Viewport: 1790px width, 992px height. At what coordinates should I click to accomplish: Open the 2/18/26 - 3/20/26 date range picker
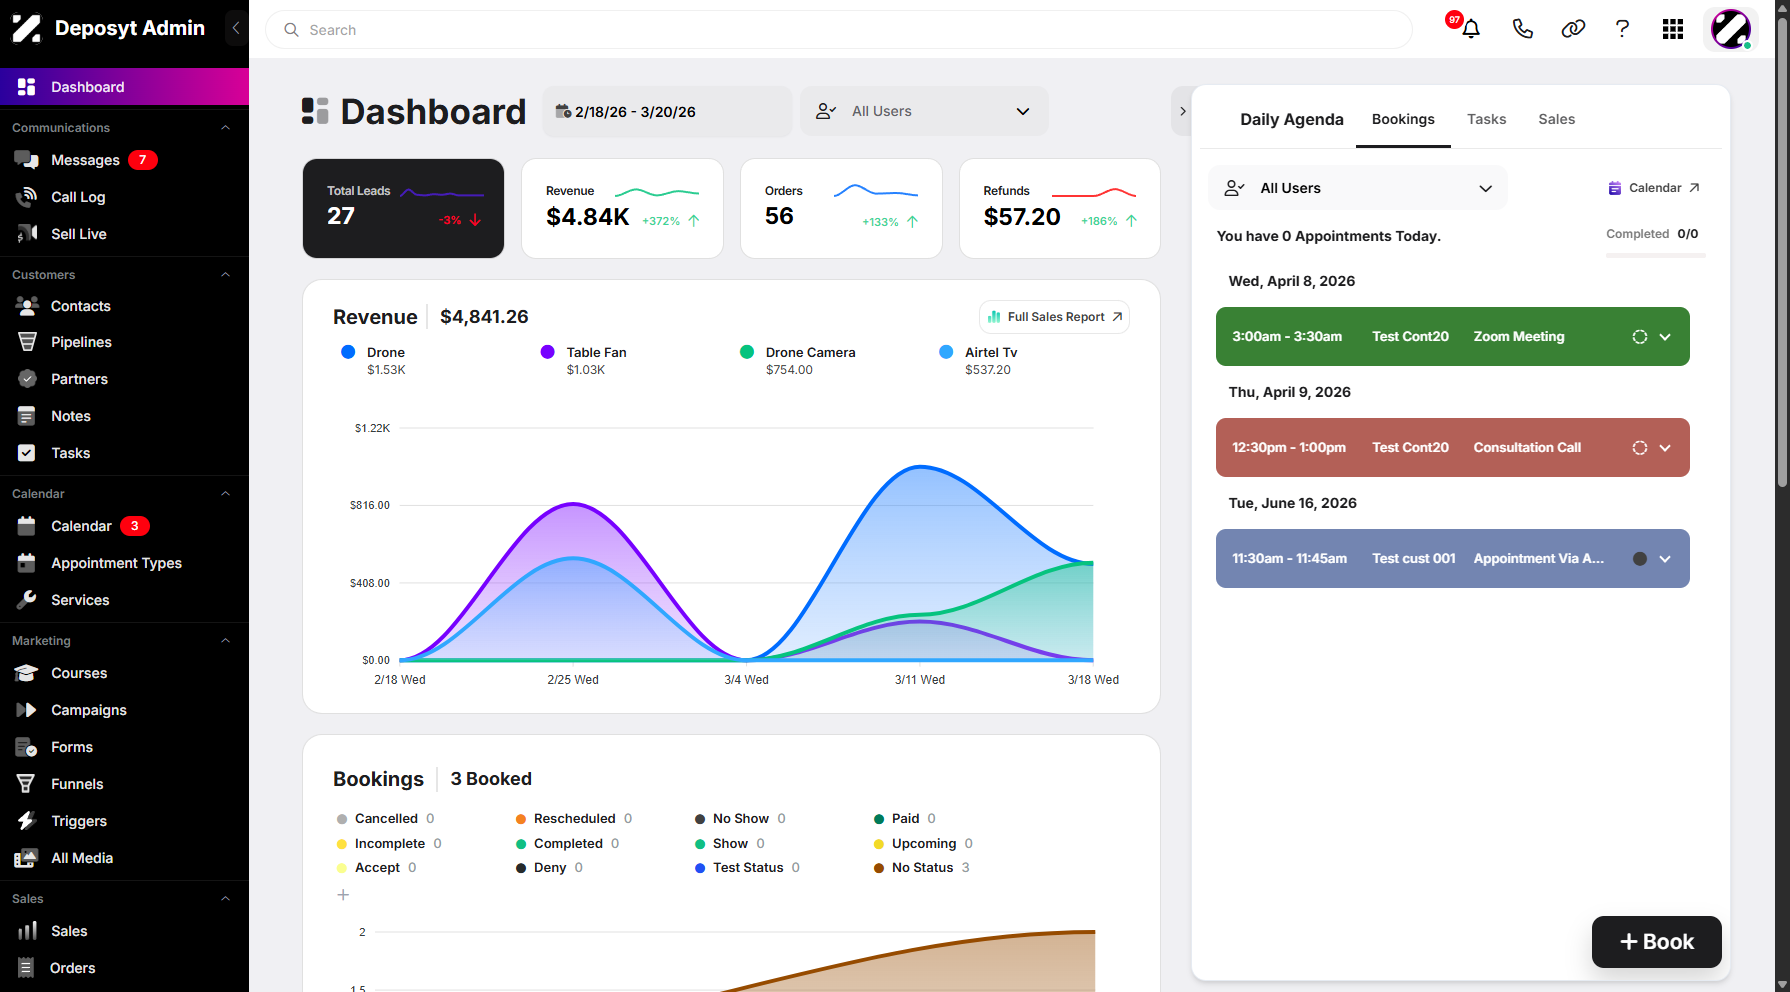[667, 111]
